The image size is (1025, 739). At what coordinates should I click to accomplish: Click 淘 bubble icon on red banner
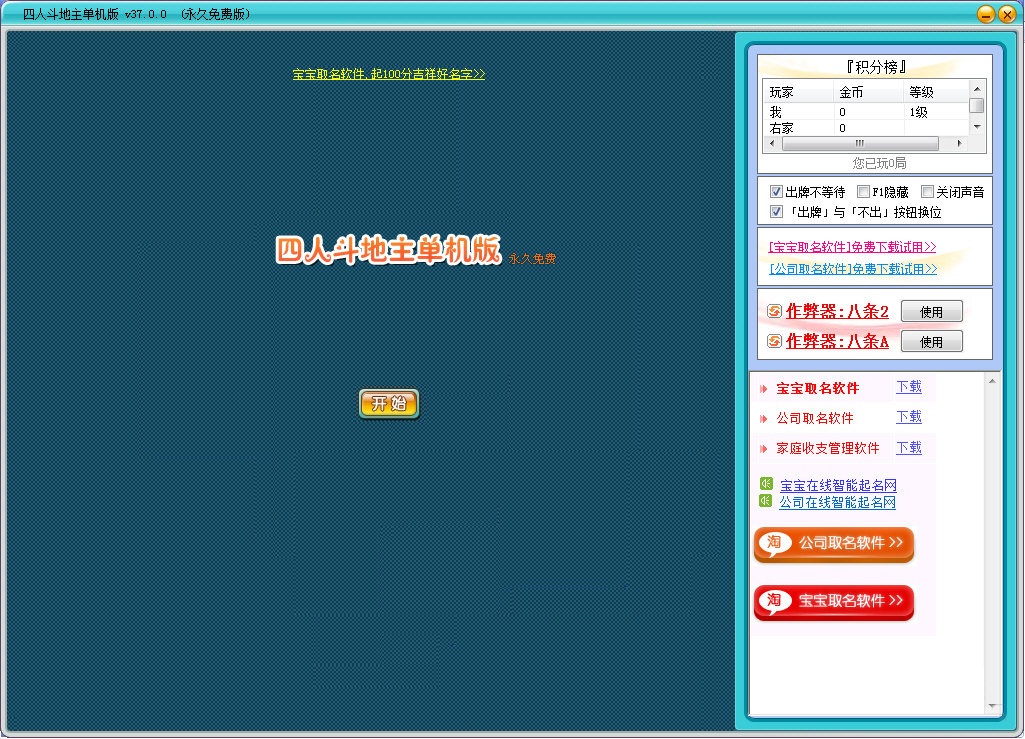[775, 600]
